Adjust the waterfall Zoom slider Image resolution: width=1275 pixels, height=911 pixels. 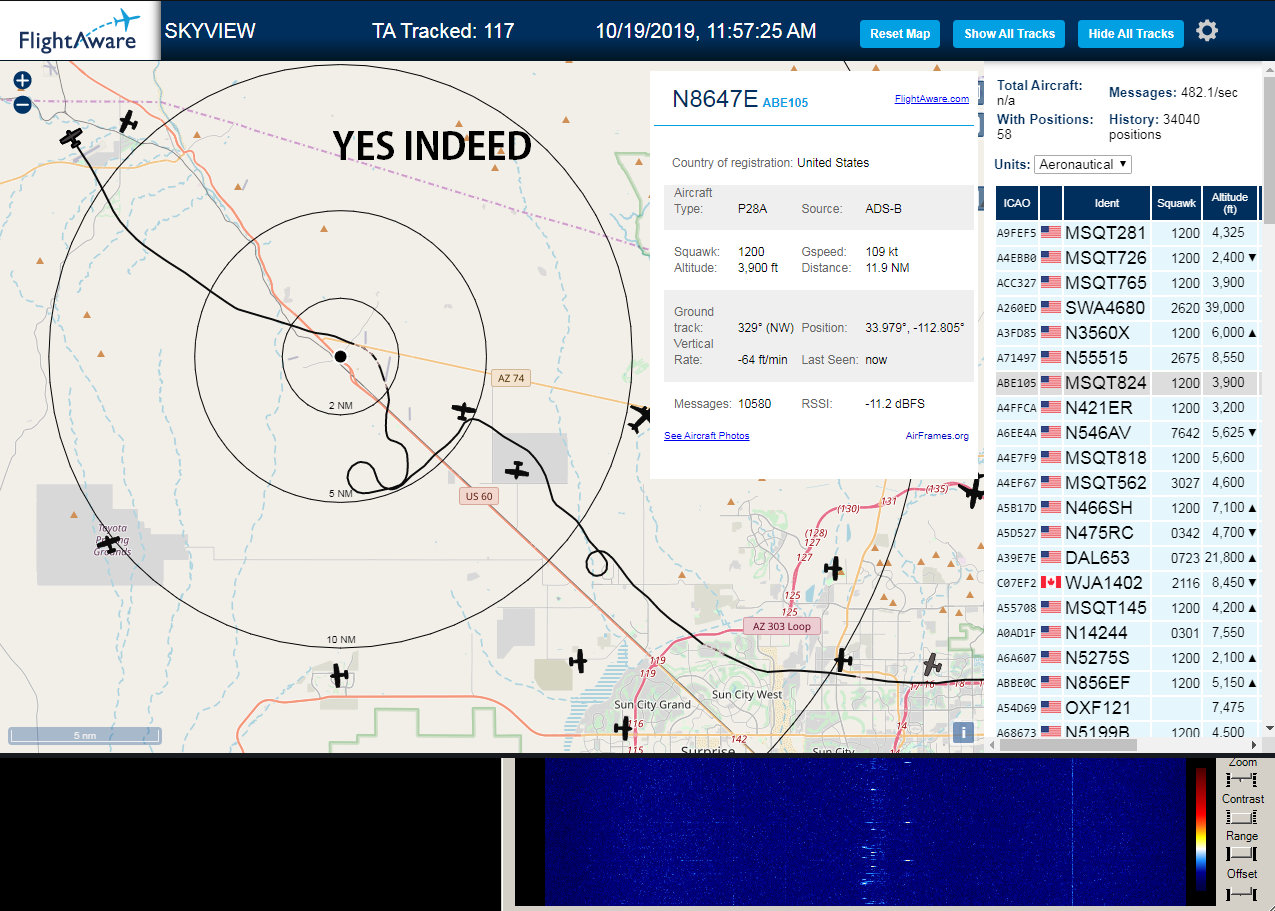1241,779
